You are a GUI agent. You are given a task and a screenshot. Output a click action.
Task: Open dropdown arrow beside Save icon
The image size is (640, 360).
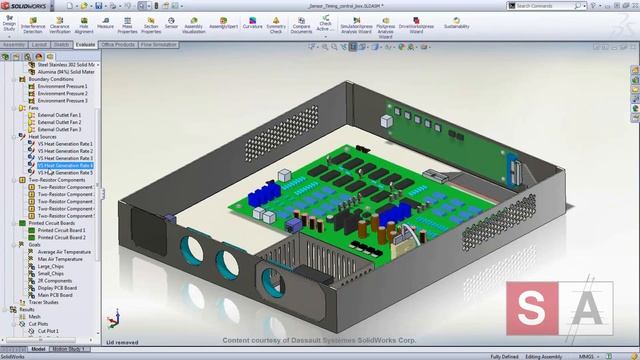[105, 6]
